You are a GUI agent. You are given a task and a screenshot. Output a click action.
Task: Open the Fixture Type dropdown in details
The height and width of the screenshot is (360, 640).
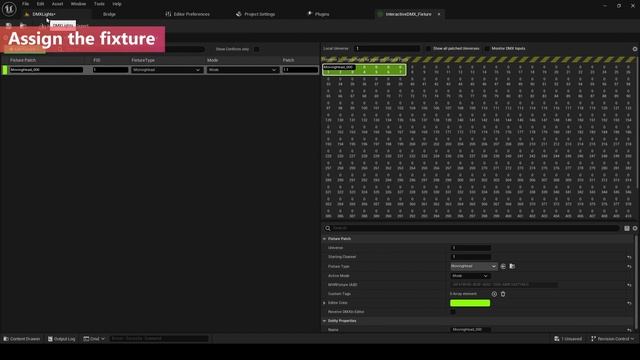point(473,266)
